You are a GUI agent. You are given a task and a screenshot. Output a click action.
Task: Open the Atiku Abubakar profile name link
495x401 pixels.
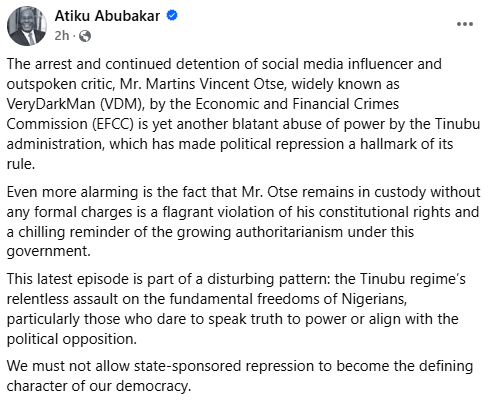coord(107,16)
